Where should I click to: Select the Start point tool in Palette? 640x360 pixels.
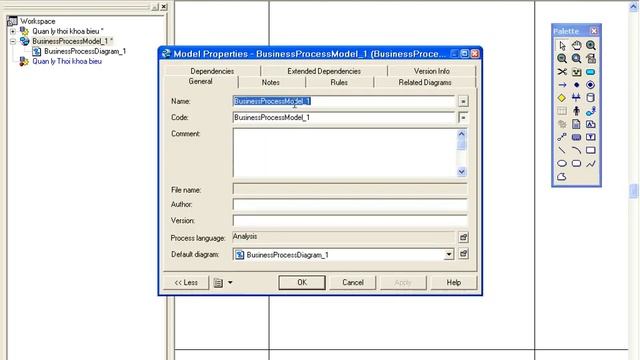[576, 85]
